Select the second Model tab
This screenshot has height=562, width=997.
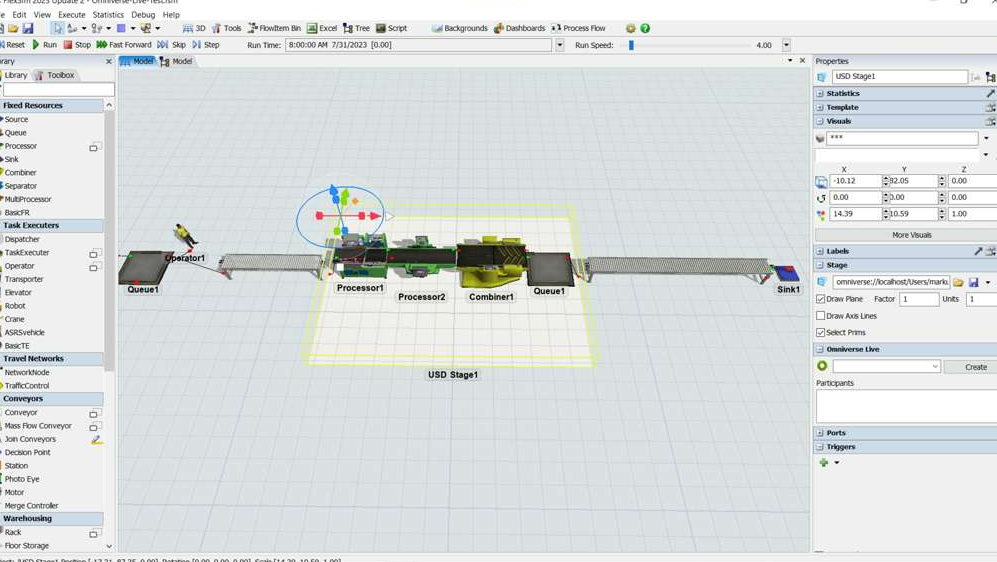click(x=177, y=61)
